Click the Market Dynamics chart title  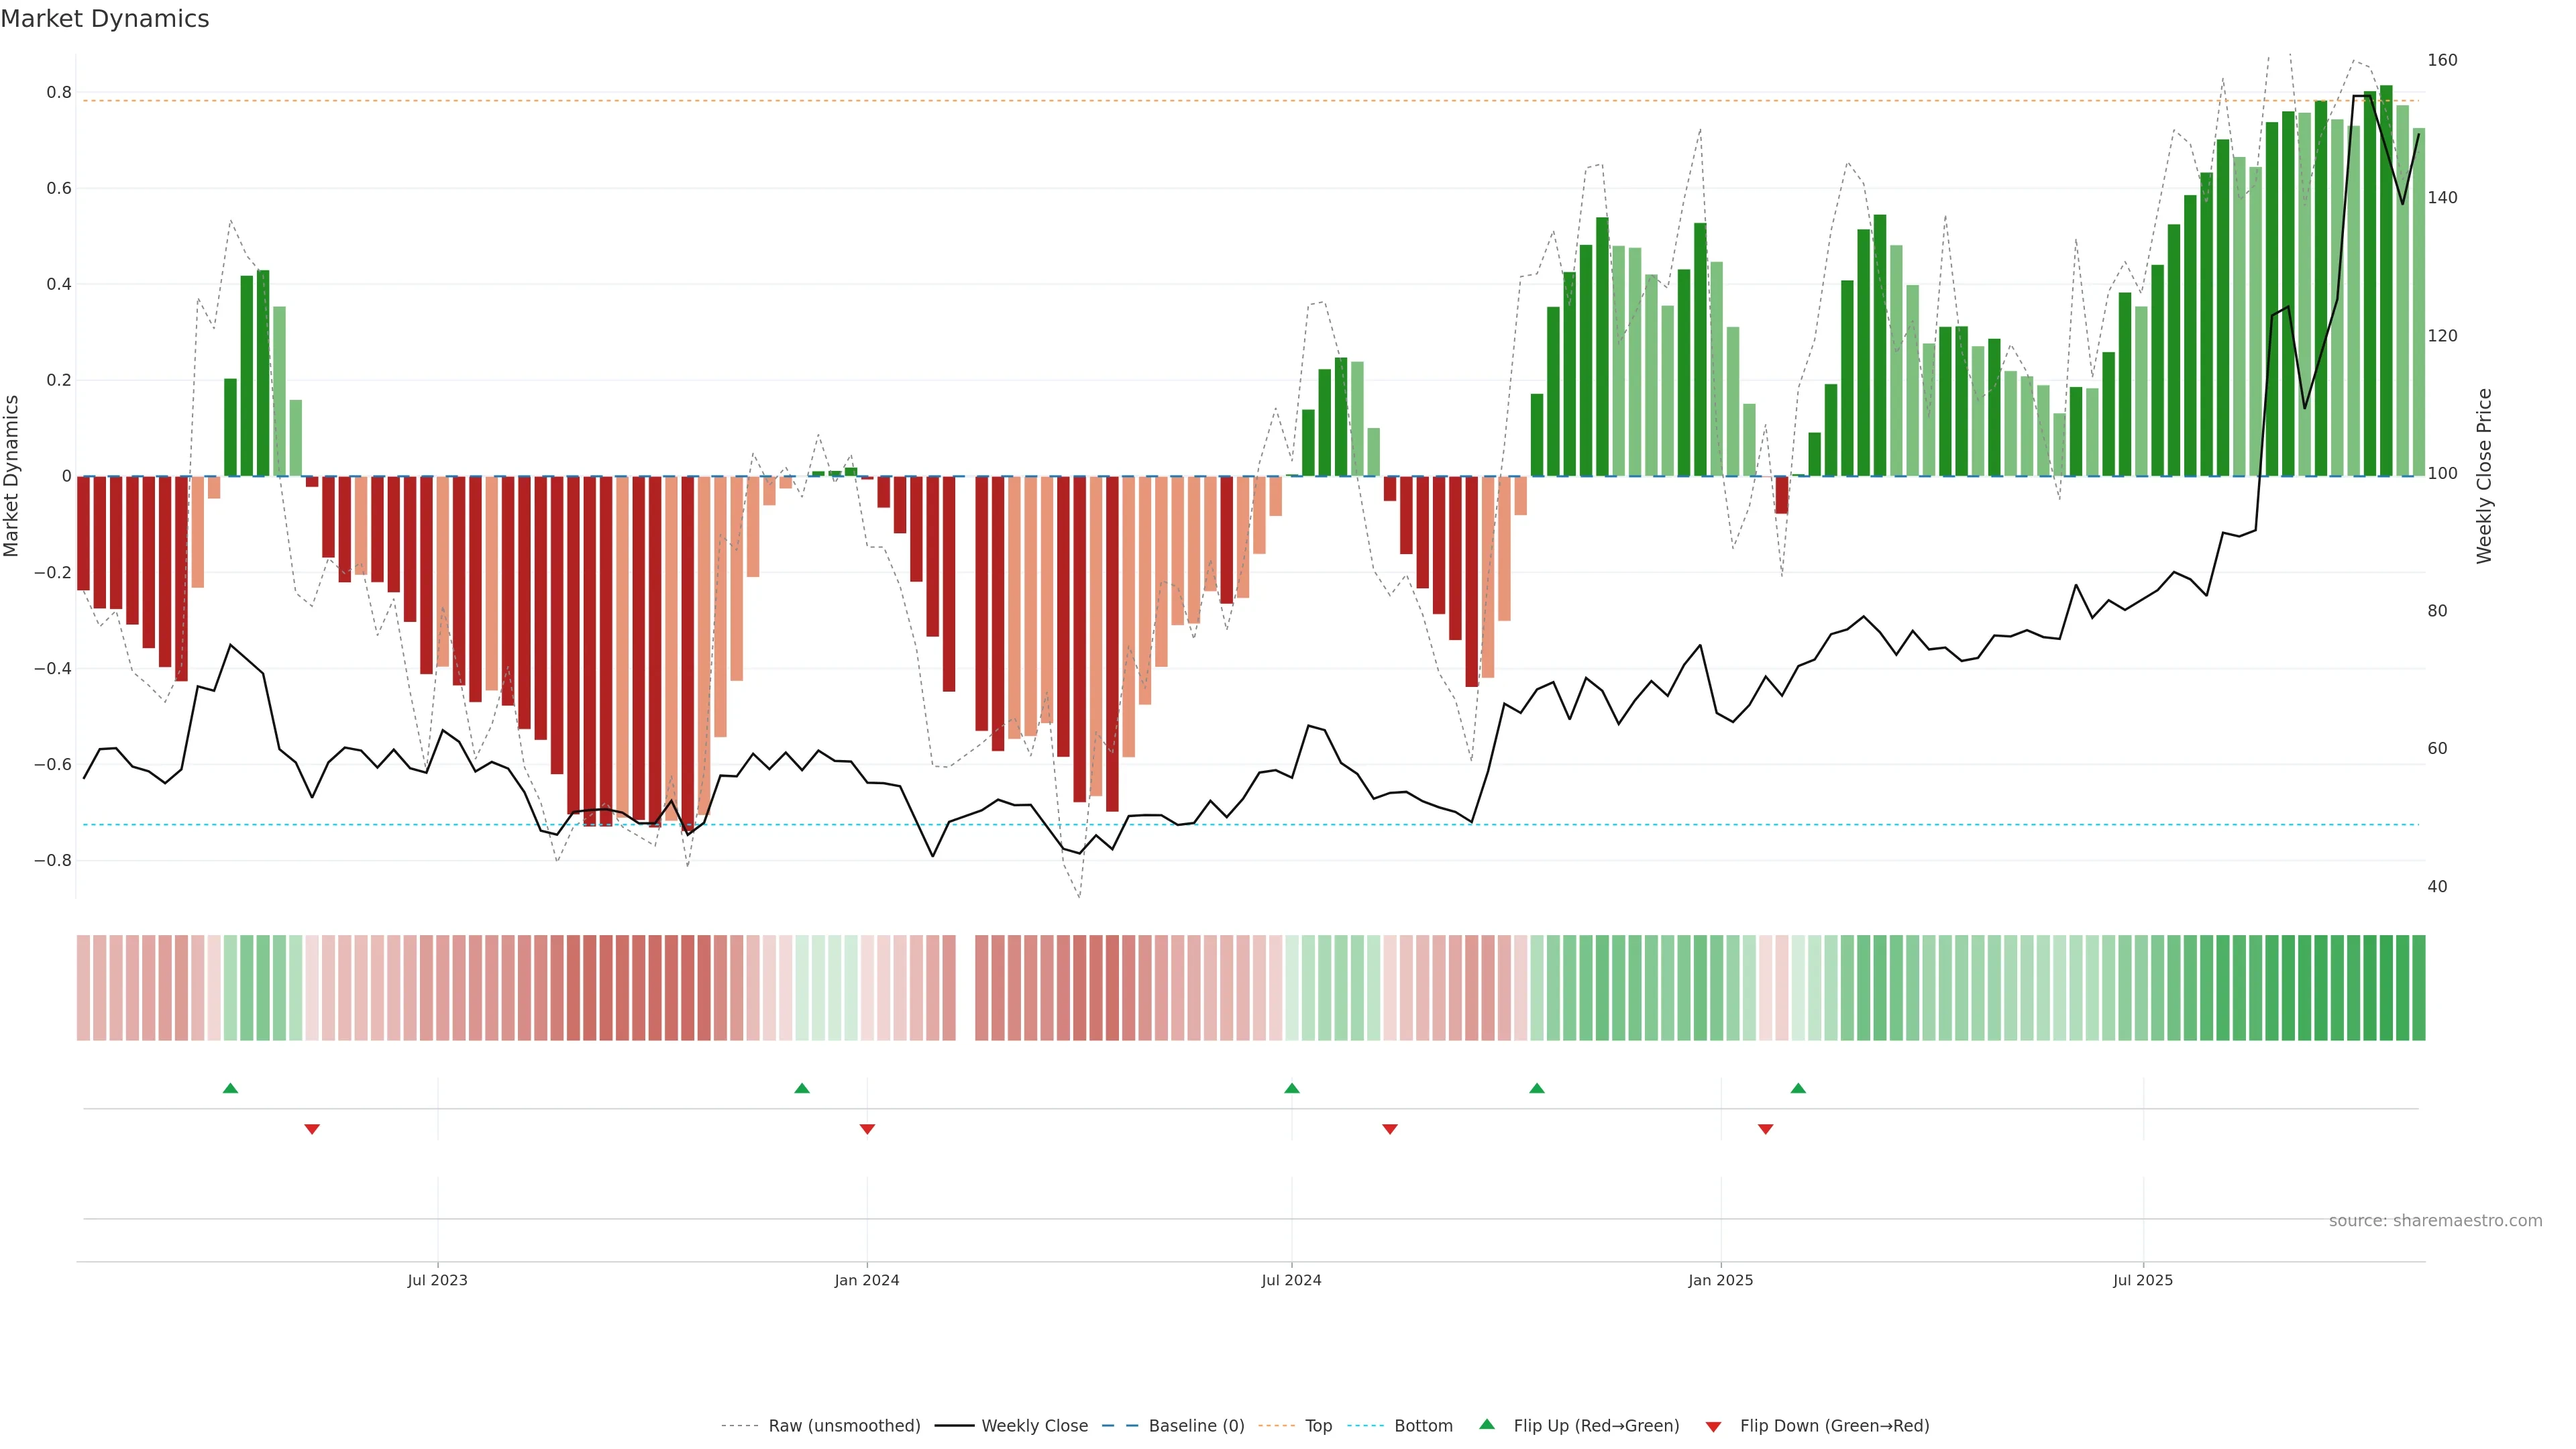[x=105, y=19]
